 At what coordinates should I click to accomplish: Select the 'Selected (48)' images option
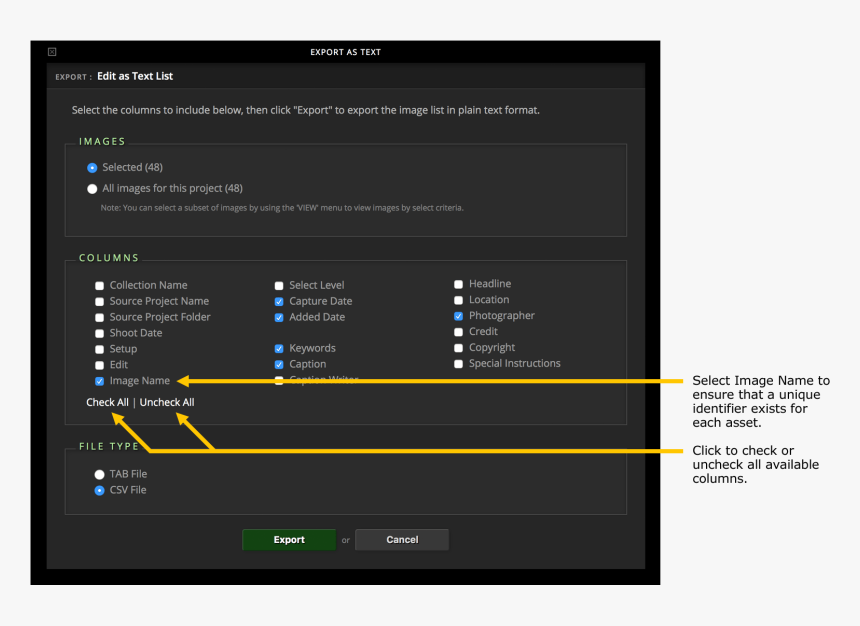[92, 168]
